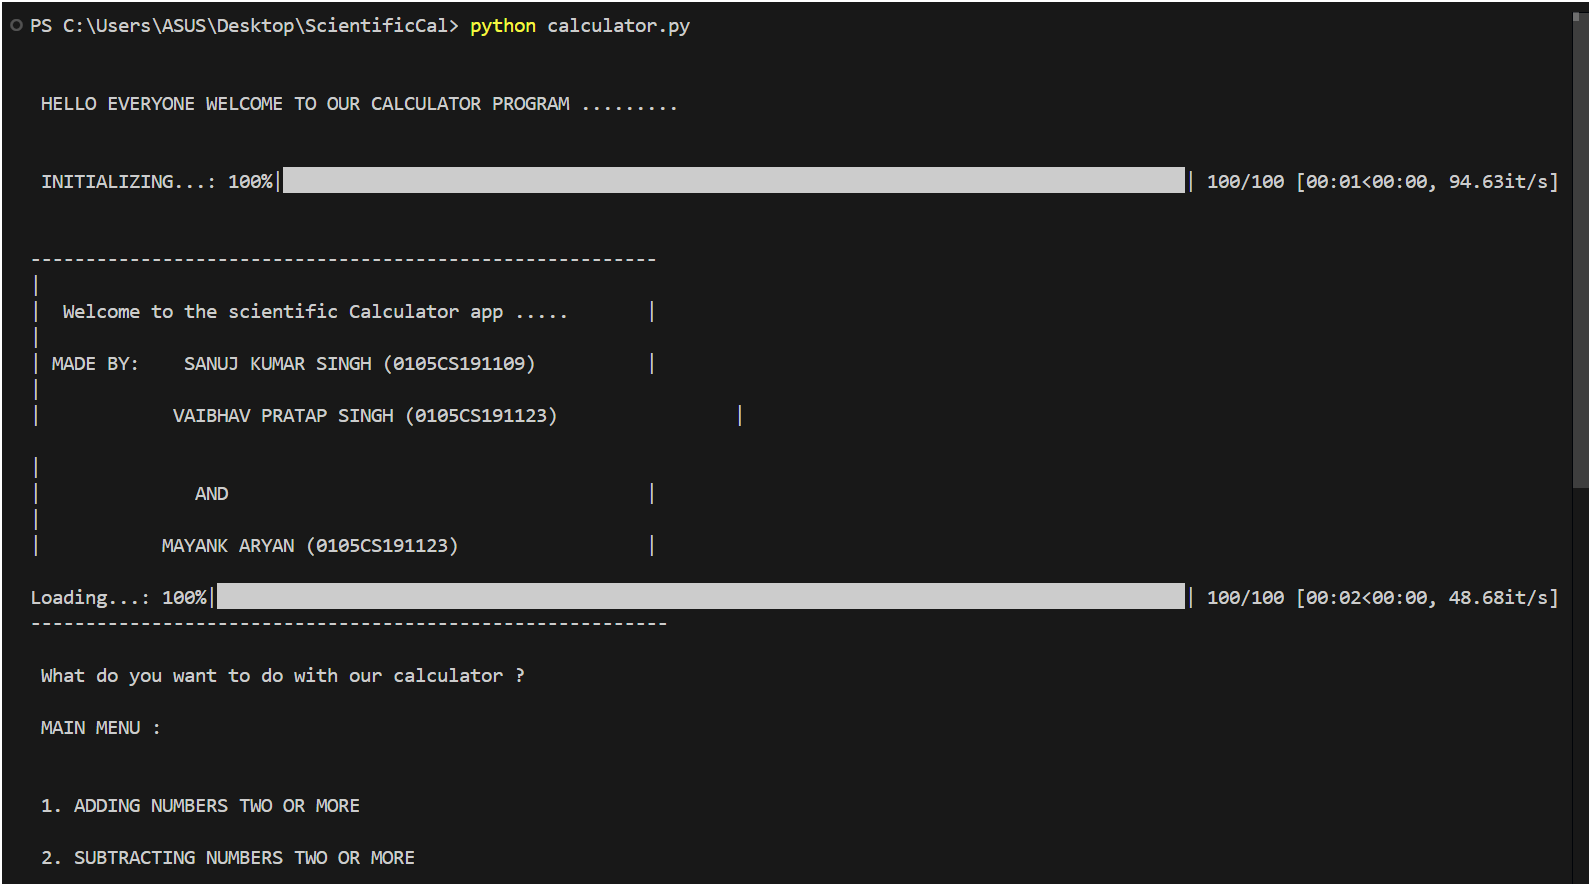
Task: Click the 'AND' line in banner
Action: coord(211,494)
